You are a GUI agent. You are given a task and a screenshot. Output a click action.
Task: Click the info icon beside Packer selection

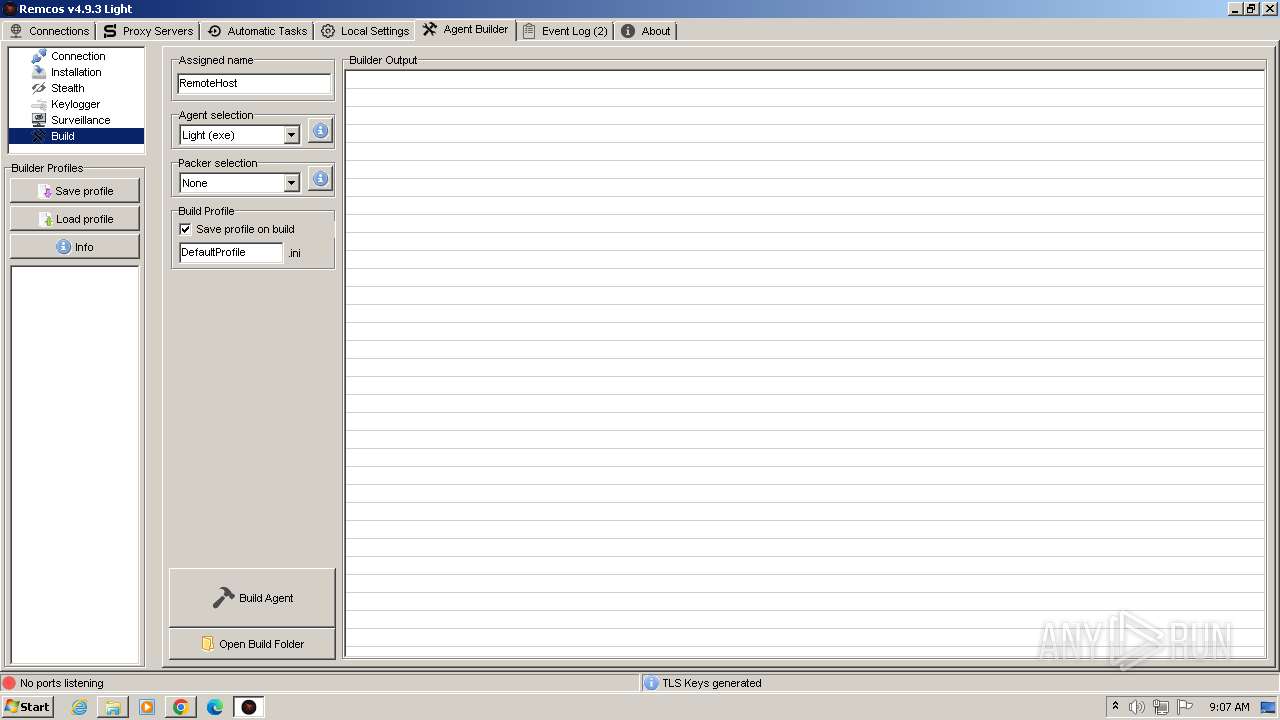tap(320, 179)
